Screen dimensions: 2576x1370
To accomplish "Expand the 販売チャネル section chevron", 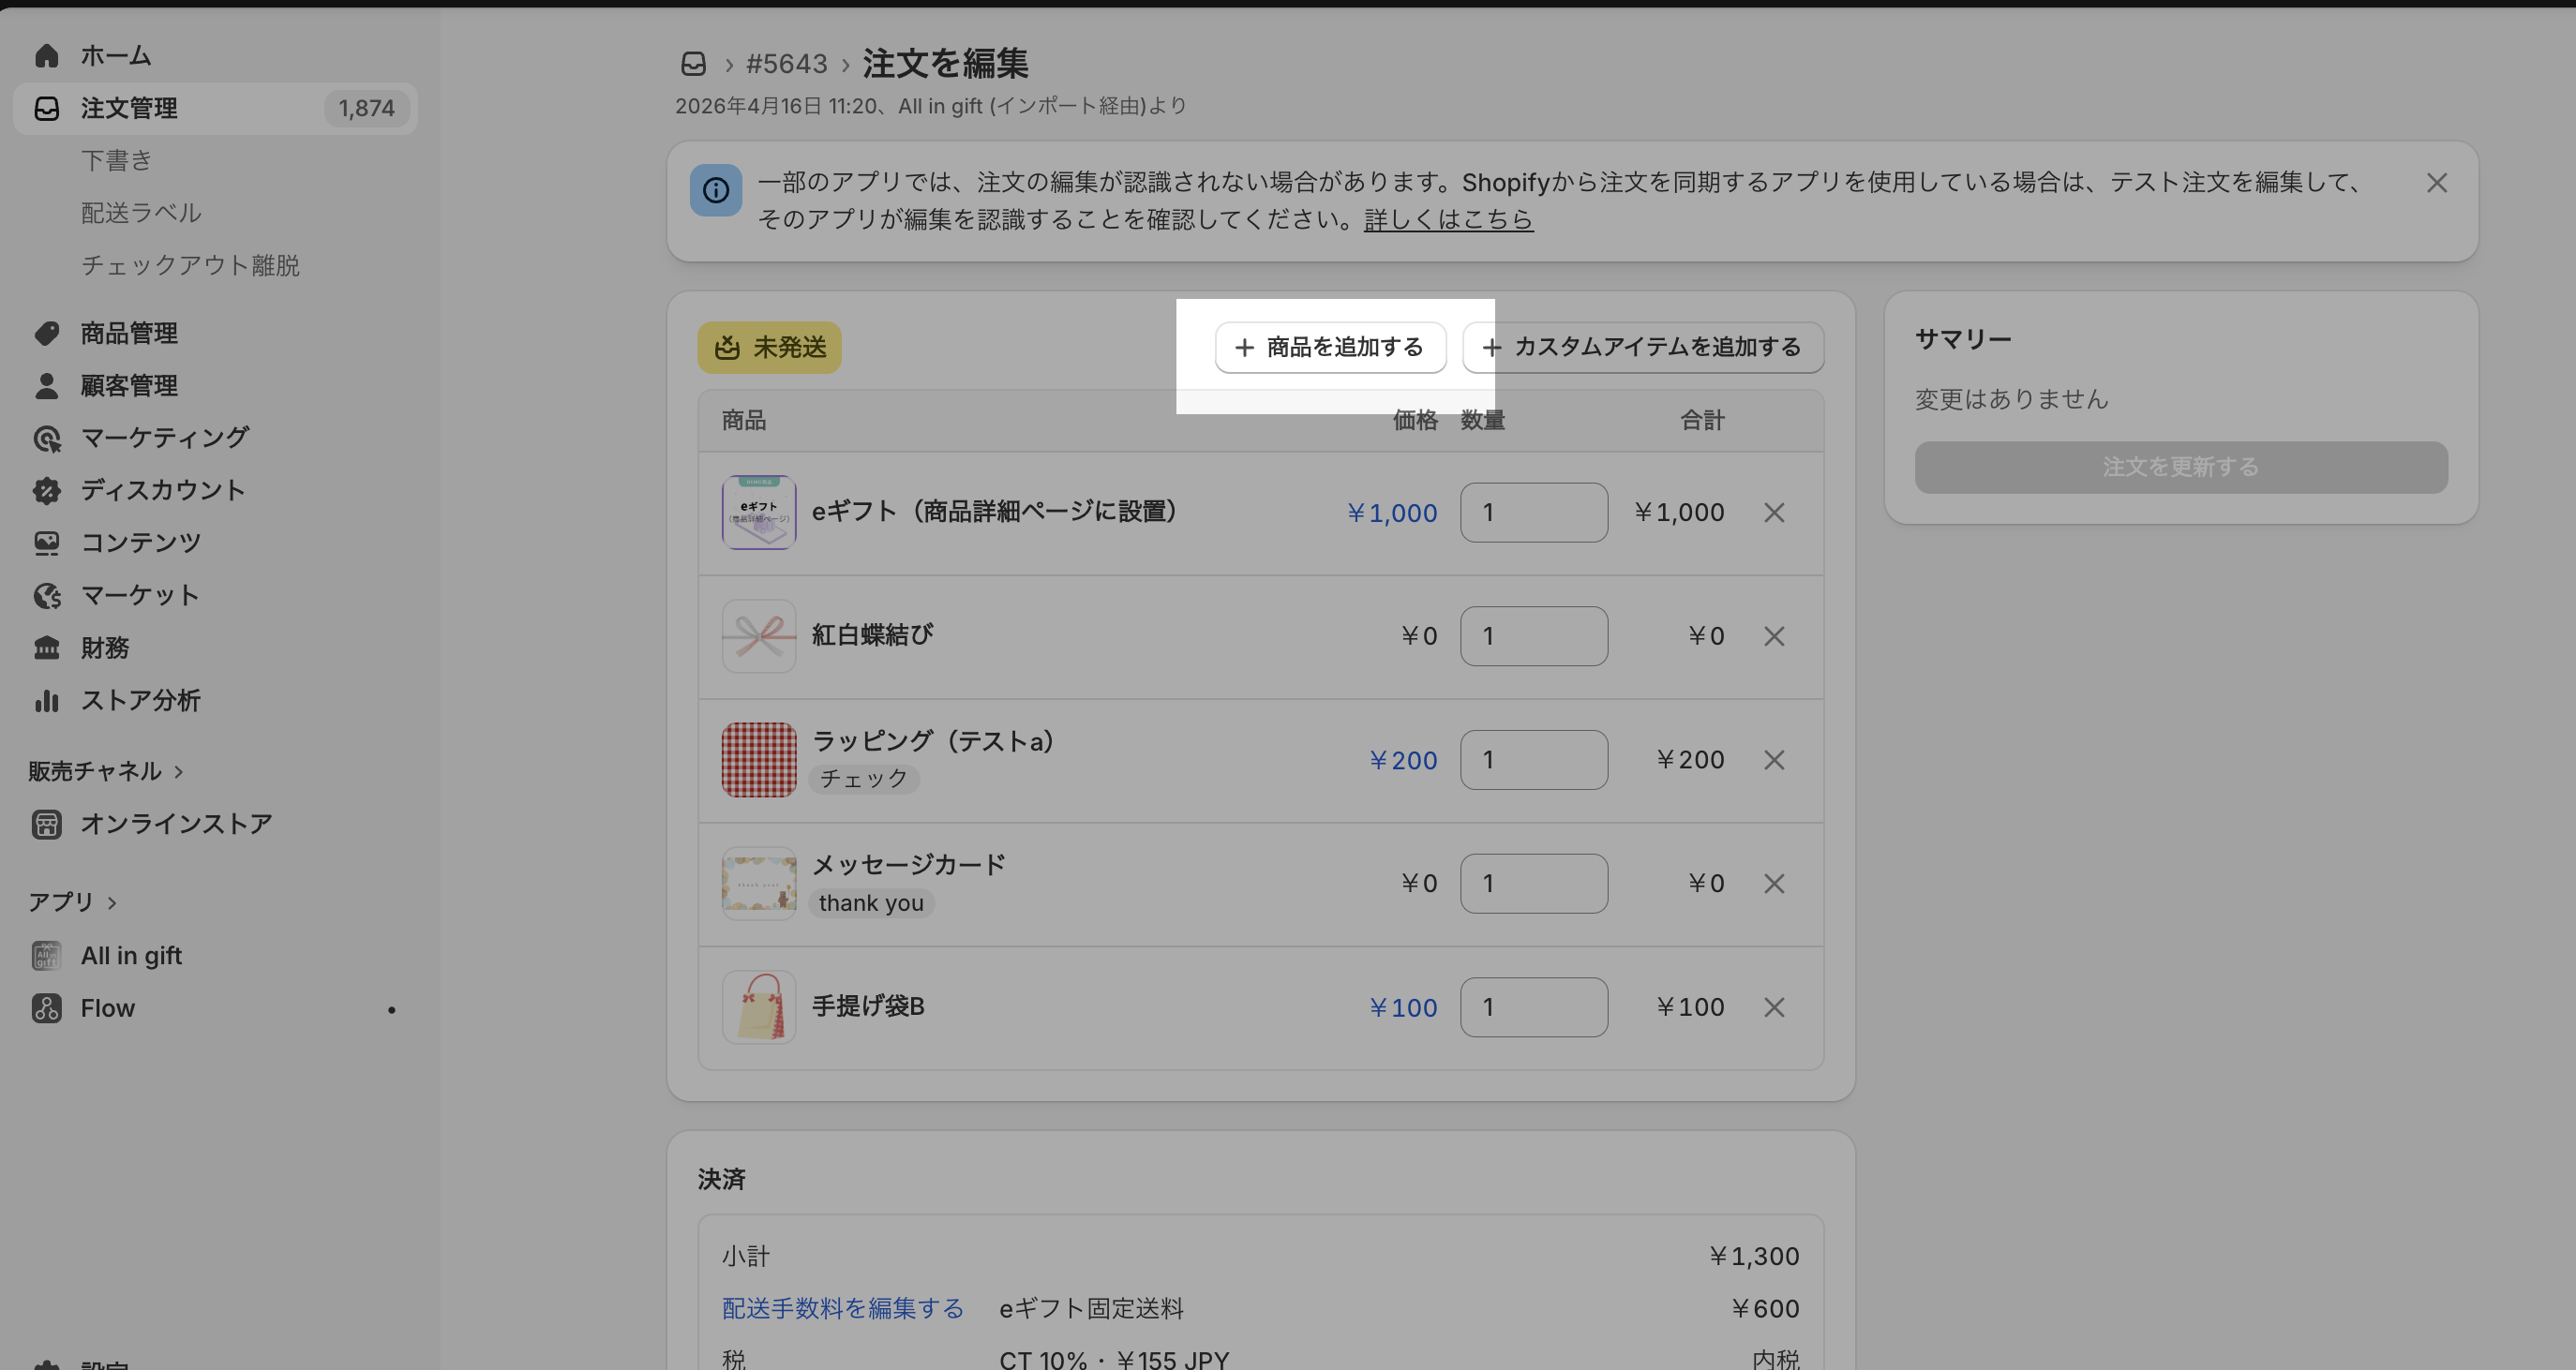I will (x=179, y=771).
